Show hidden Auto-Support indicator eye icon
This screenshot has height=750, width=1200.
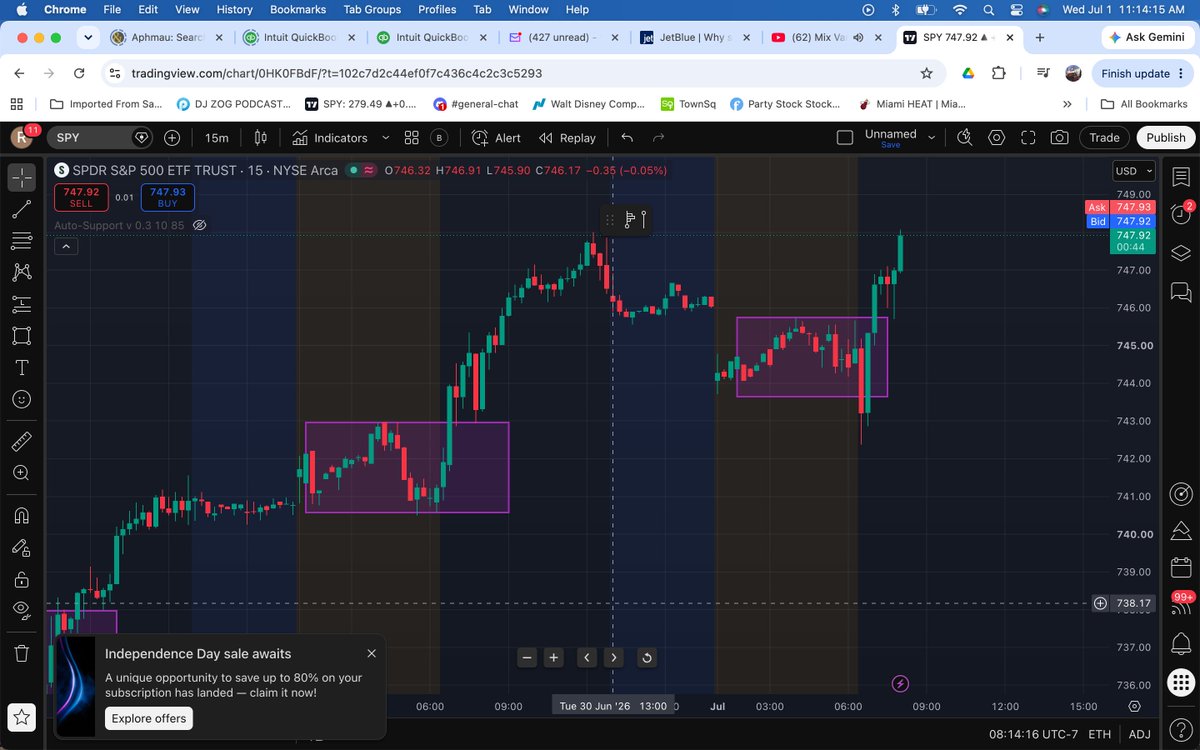click(x=199, y=225)
